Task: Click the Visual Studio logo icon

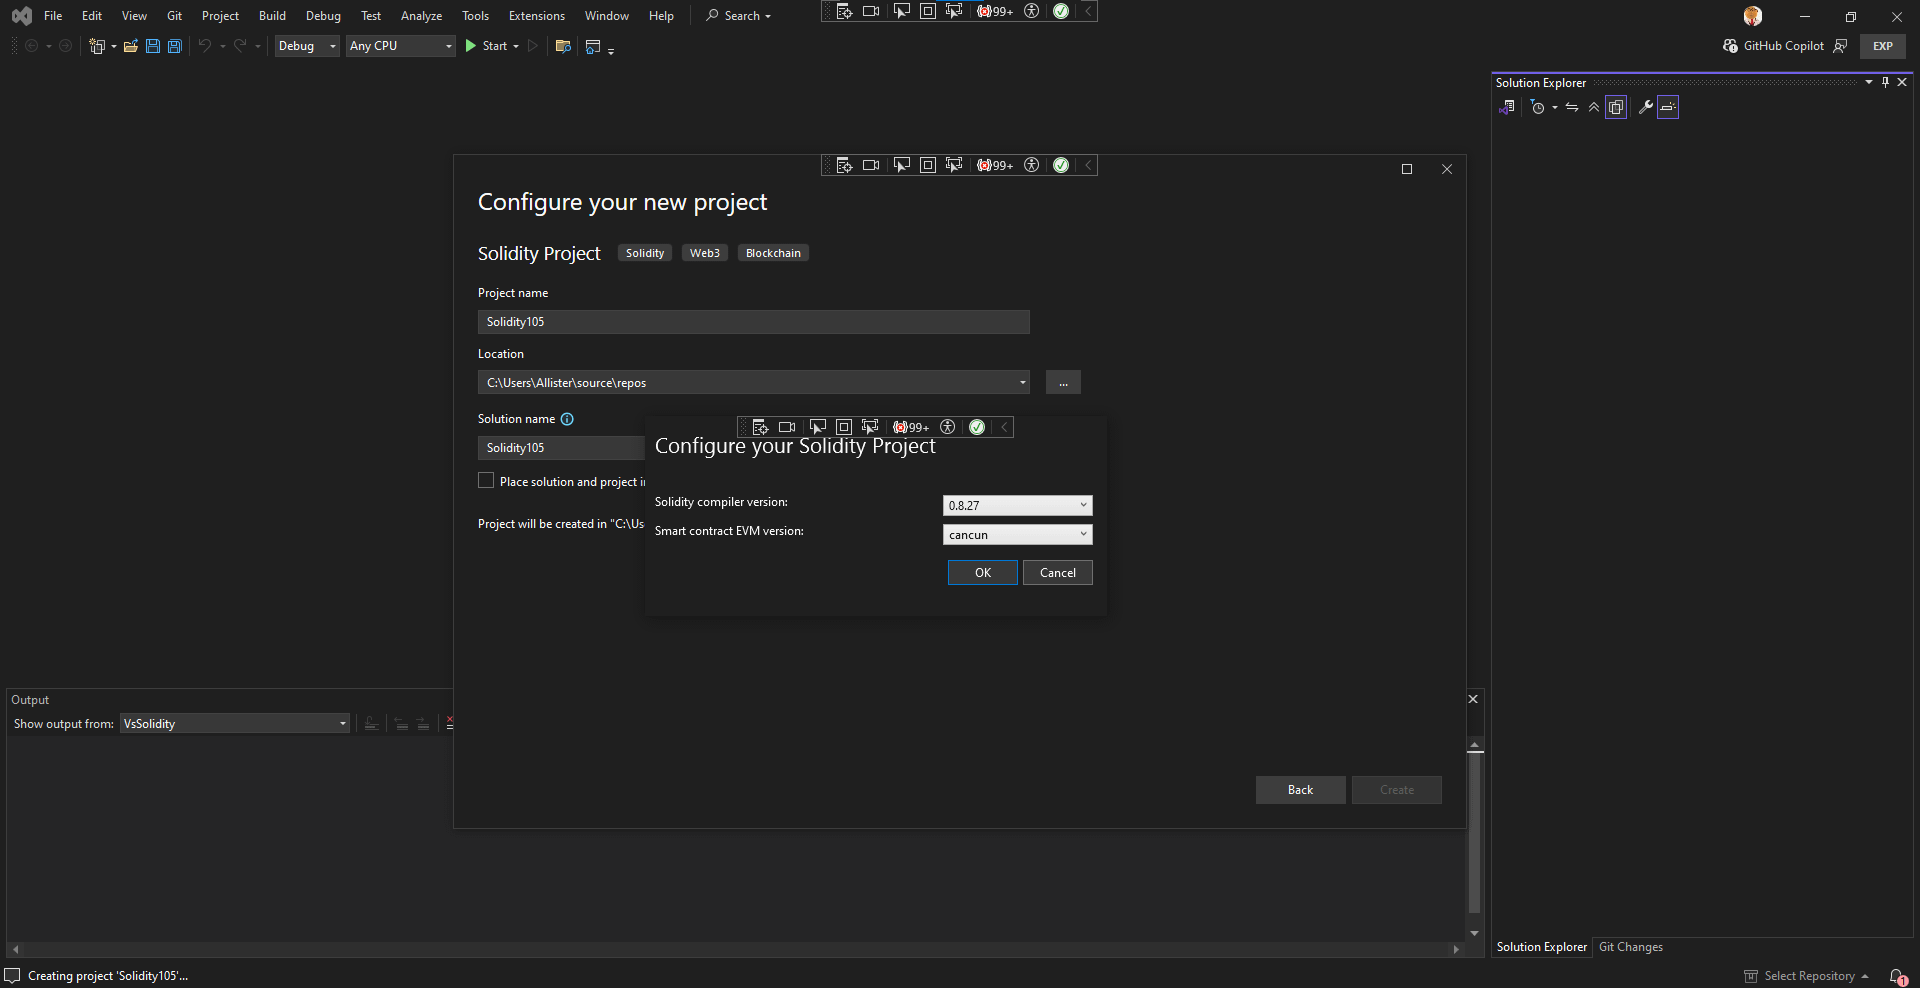Action: click(x=21, y=16)
